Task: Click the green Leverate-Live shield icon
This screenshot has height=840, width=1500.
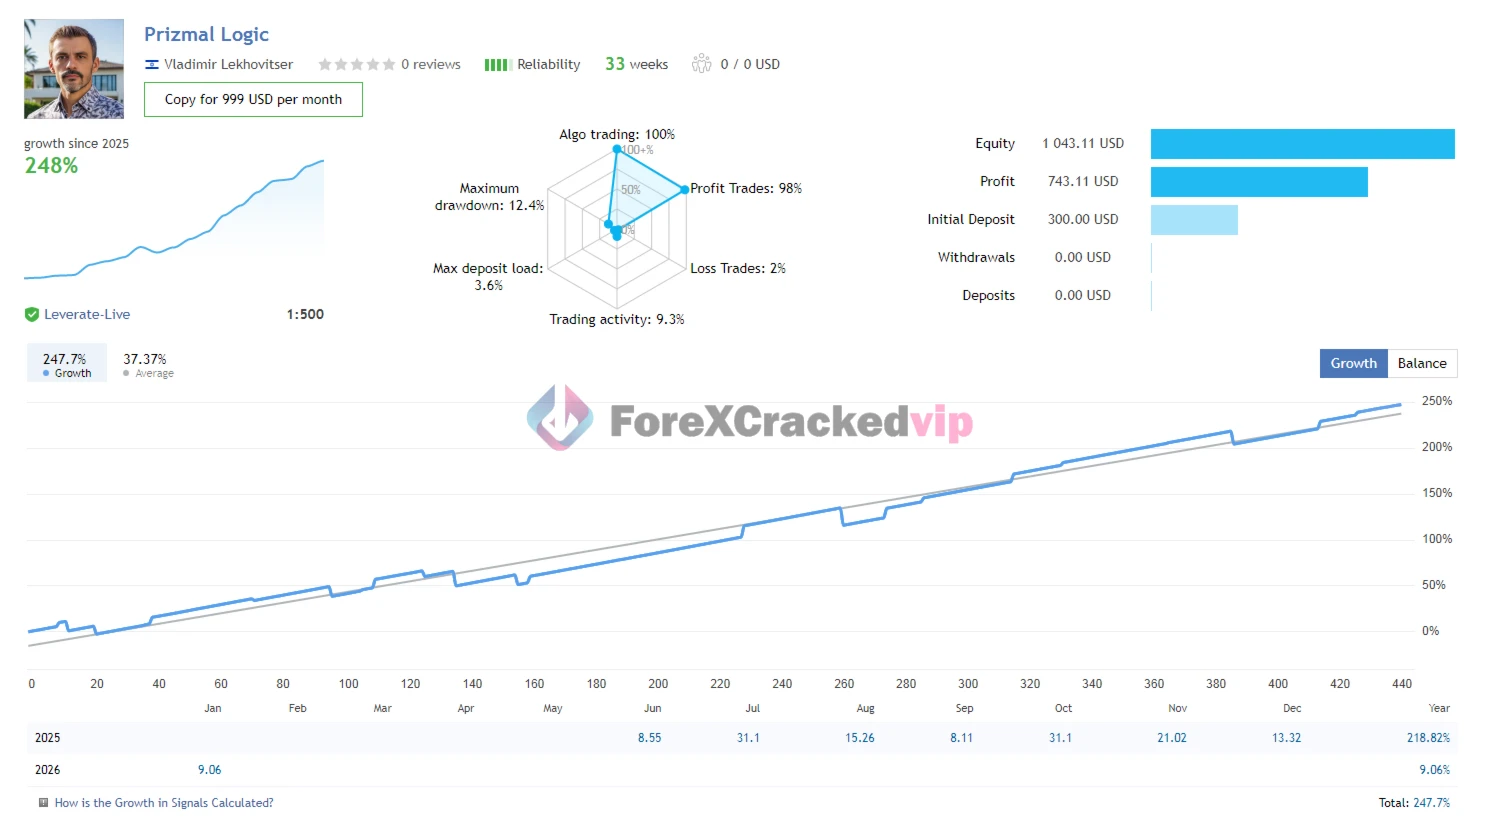Action: coord(32,315)
